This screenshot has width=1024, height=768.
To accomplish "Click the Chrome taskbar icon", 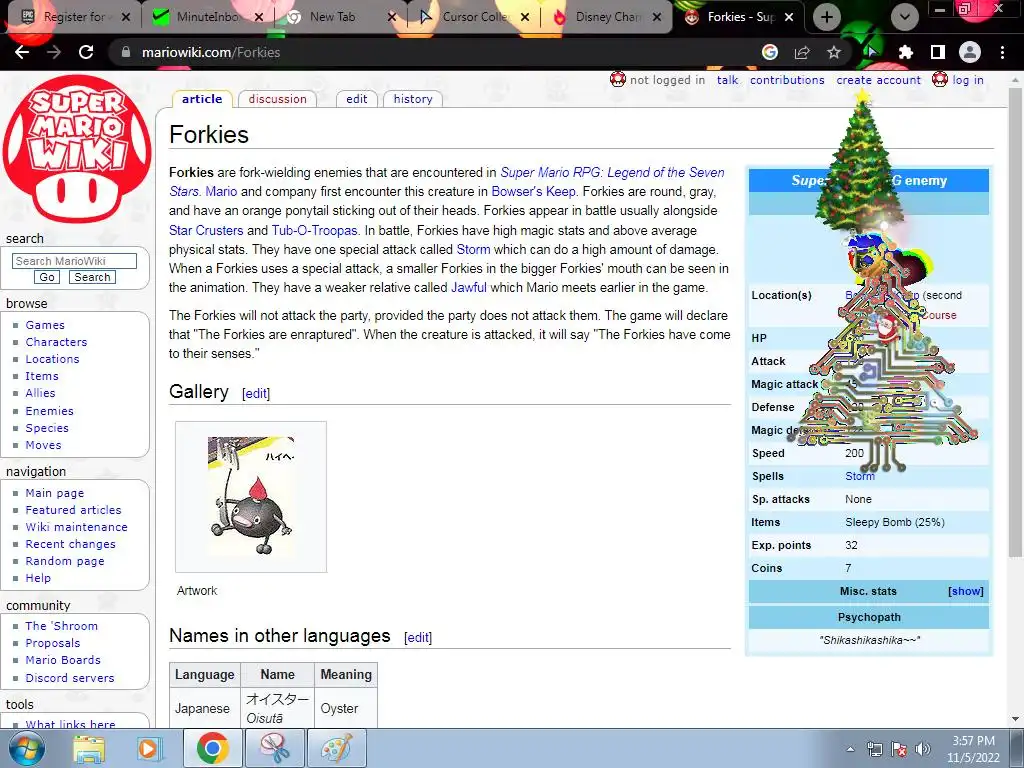I will [212, 748].
